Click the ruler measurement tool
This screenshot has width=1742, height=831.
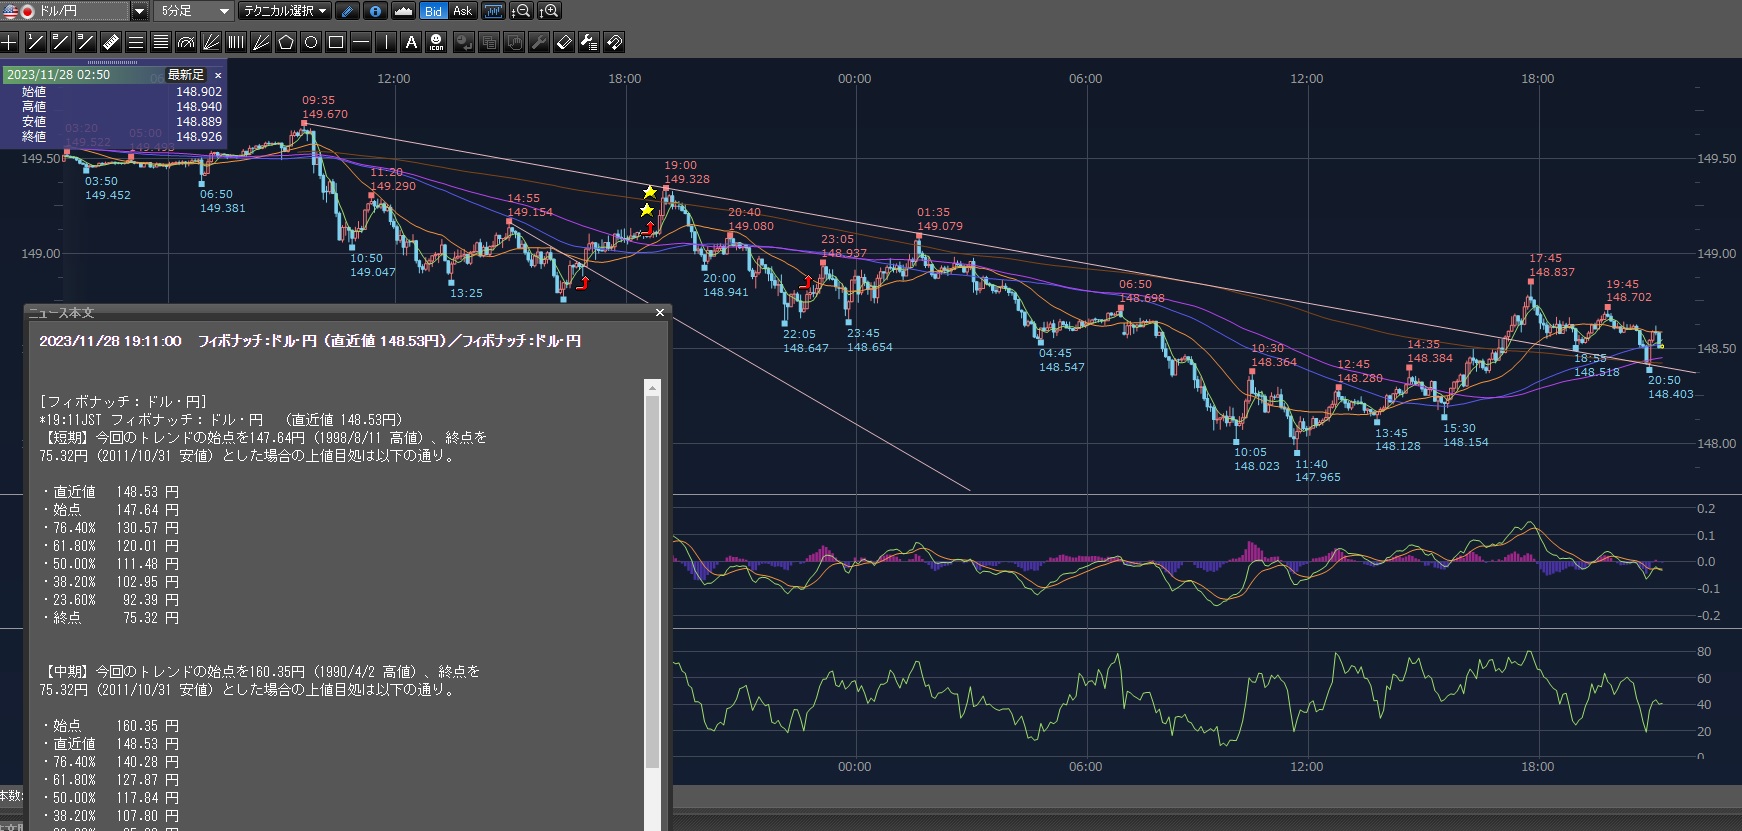pos(111,42)
